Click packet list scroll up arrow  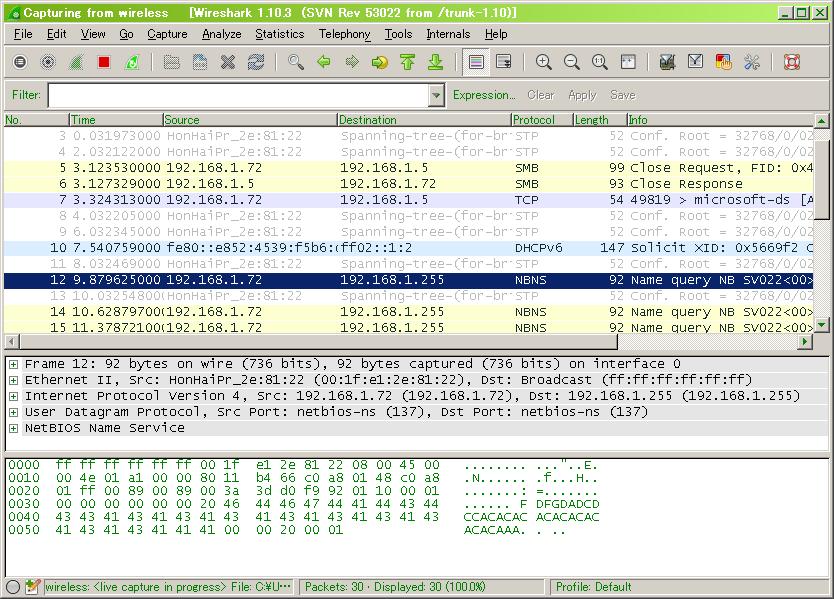pyautogui.click(x=822, y=121)
